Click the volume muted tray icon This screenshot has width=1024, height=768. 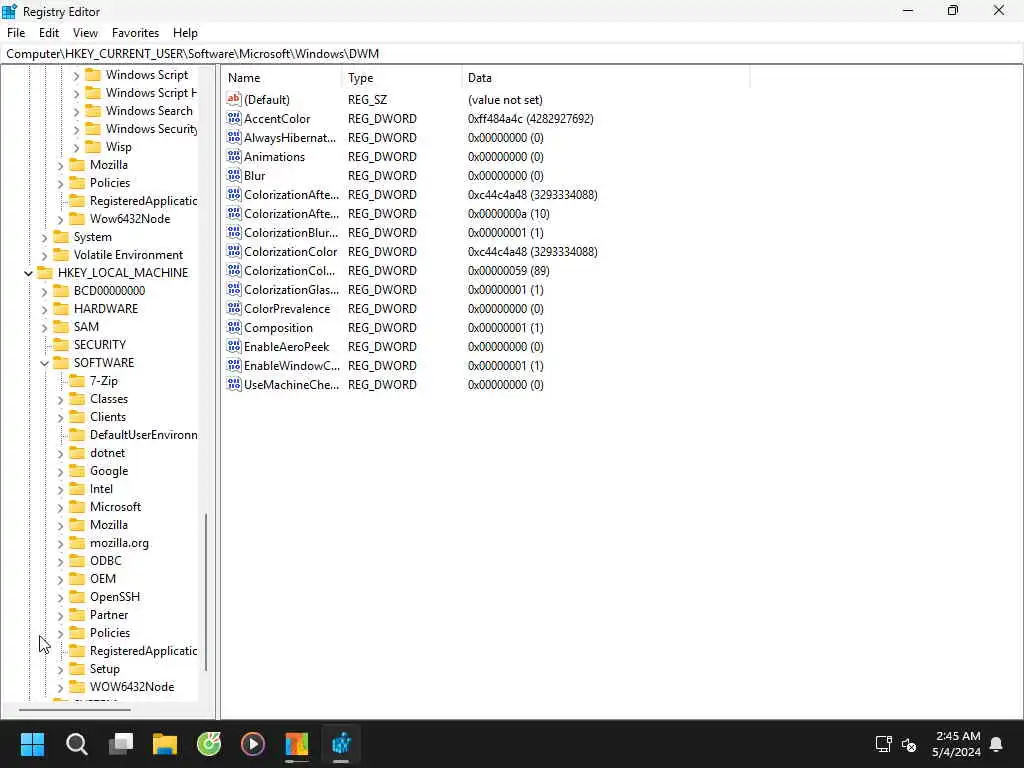tap(908, 744)
